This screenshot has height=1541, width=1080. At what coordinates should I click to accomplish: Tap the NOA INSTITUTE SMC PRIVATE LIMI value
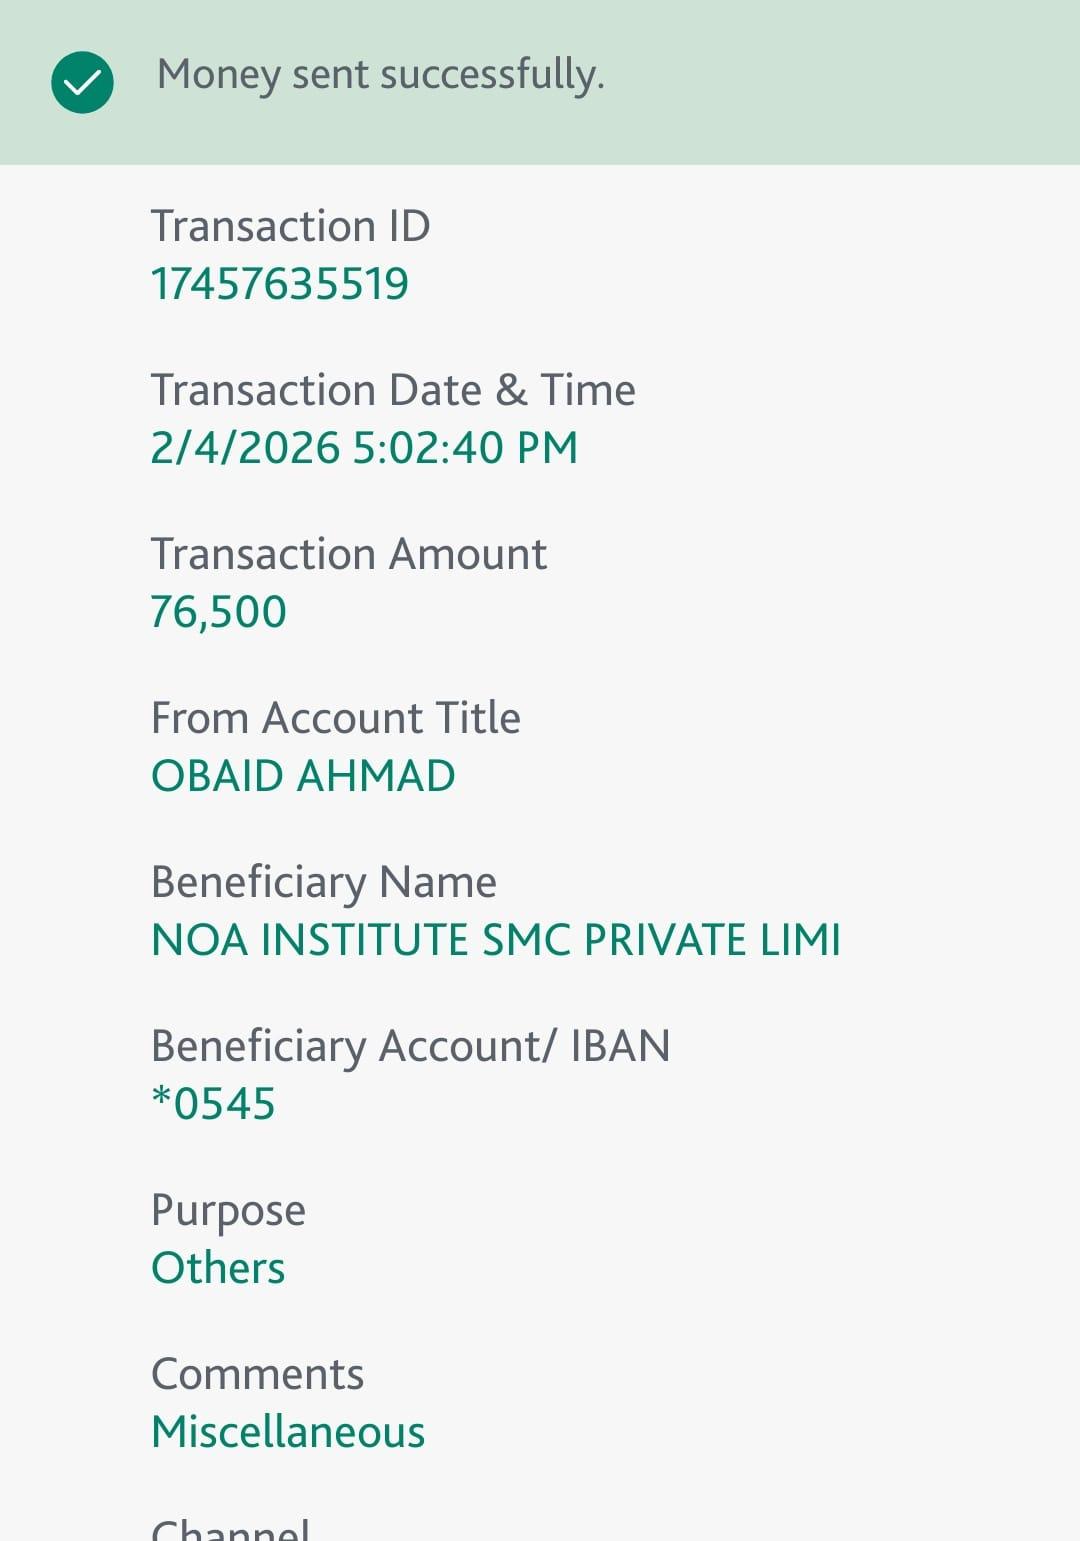click(496, 940)
